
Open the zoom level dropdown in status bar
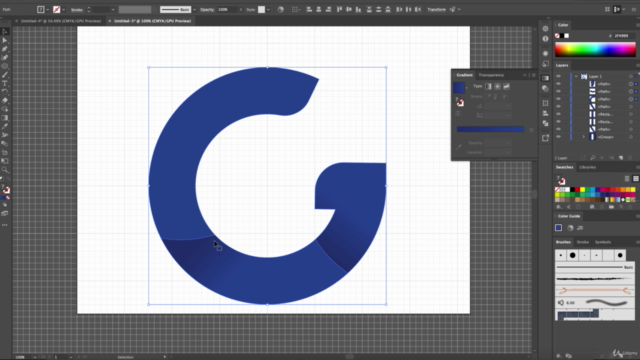(x=35, y=357)
